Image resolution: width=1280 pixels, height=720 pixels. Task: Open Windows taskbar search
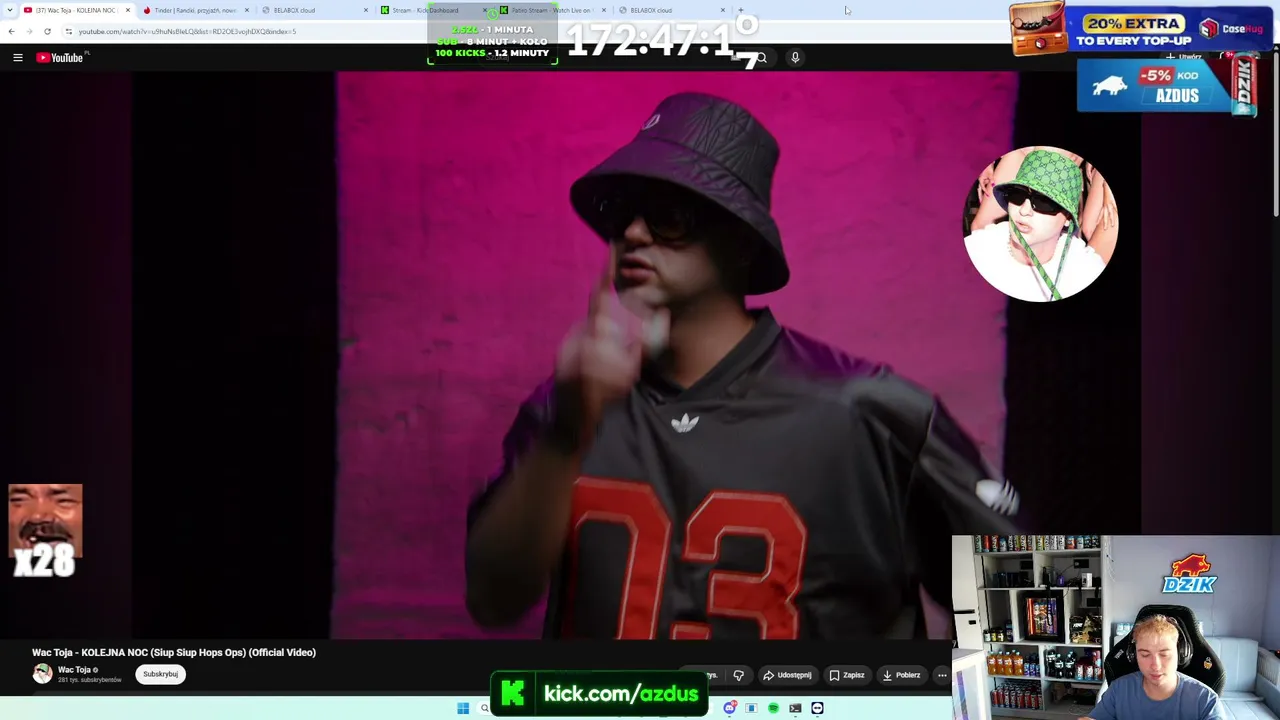(484, 708)
